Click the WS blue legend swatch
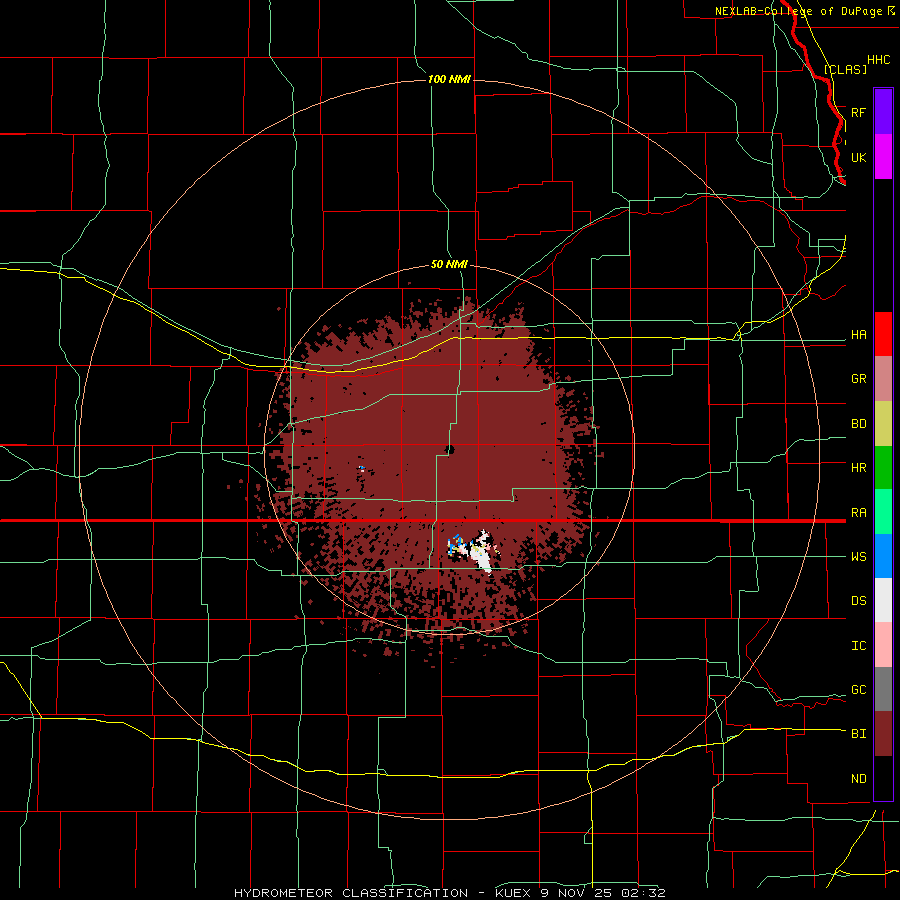 point(883,556)
